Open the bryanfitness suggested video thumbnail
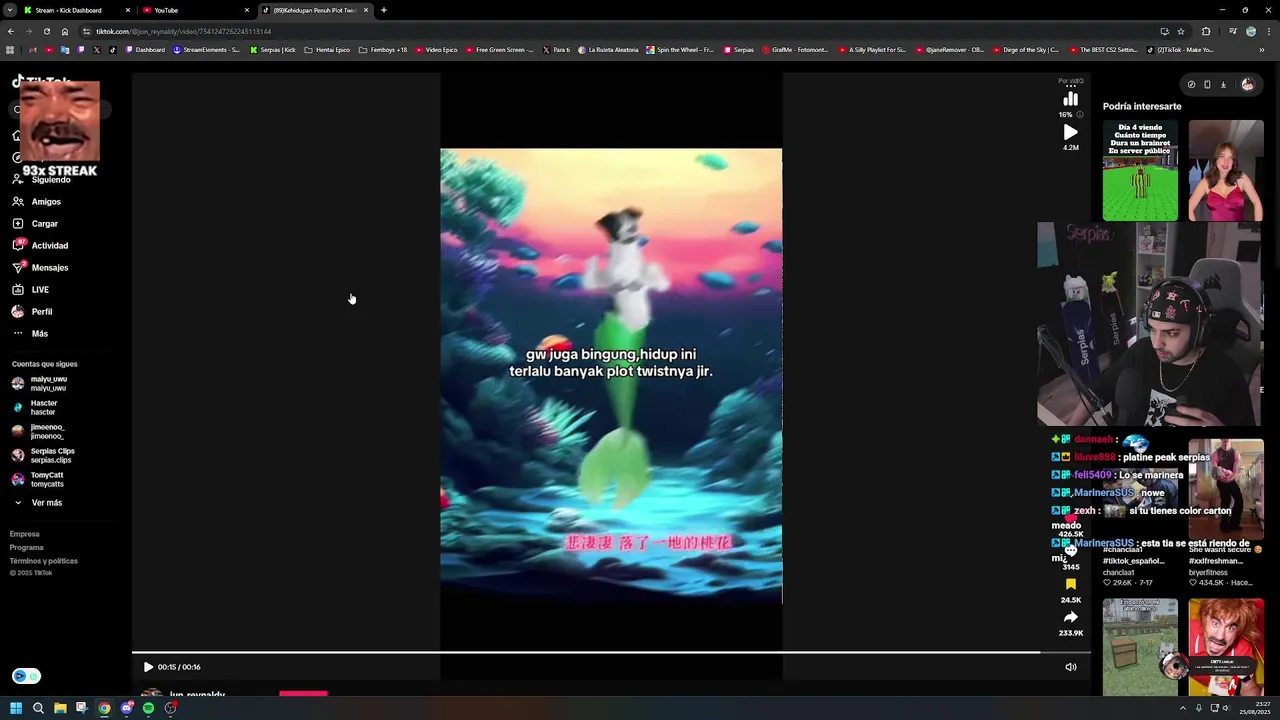Image resolution: width=1280 pixels, height=720 pixels. (1226, 490)
